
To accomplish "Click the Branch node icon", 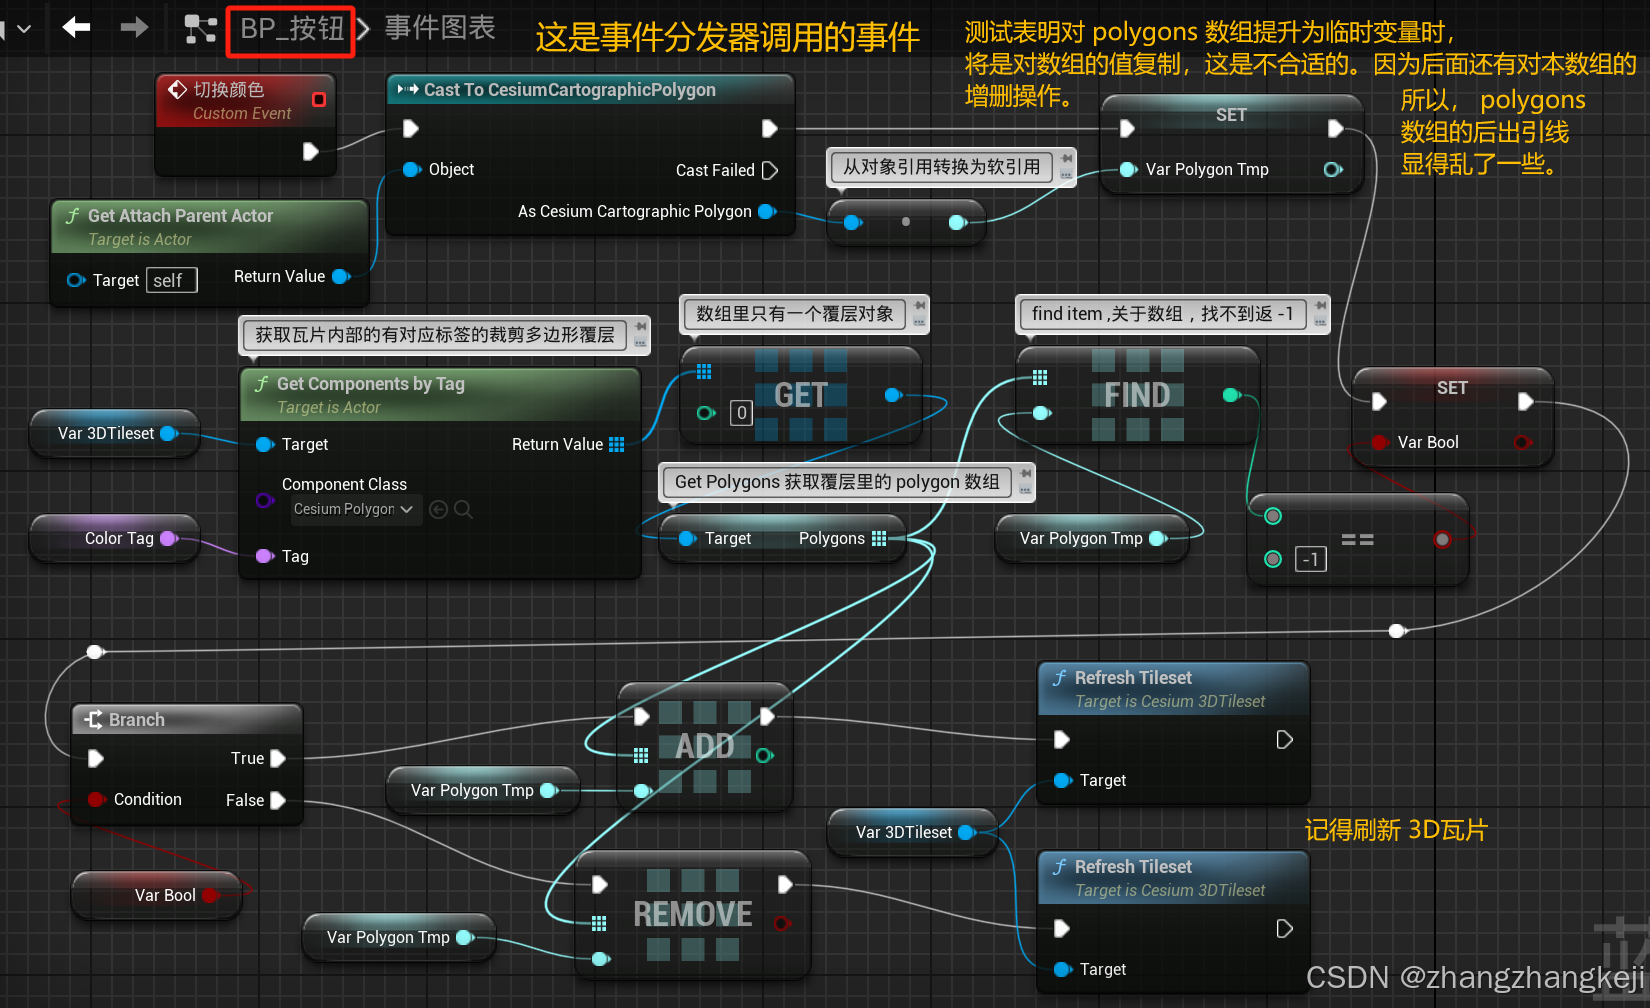I will tap(93, 718).
